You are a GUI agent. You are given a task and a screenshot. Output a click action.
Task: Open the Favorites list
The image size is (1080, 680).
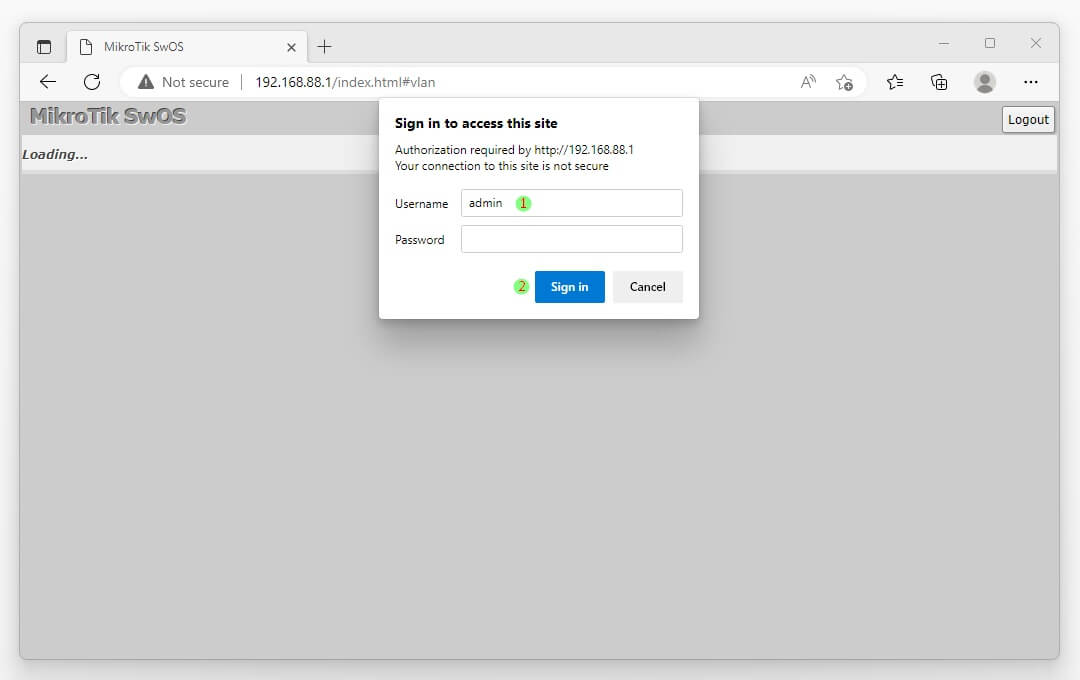click(x=895, y=82)
